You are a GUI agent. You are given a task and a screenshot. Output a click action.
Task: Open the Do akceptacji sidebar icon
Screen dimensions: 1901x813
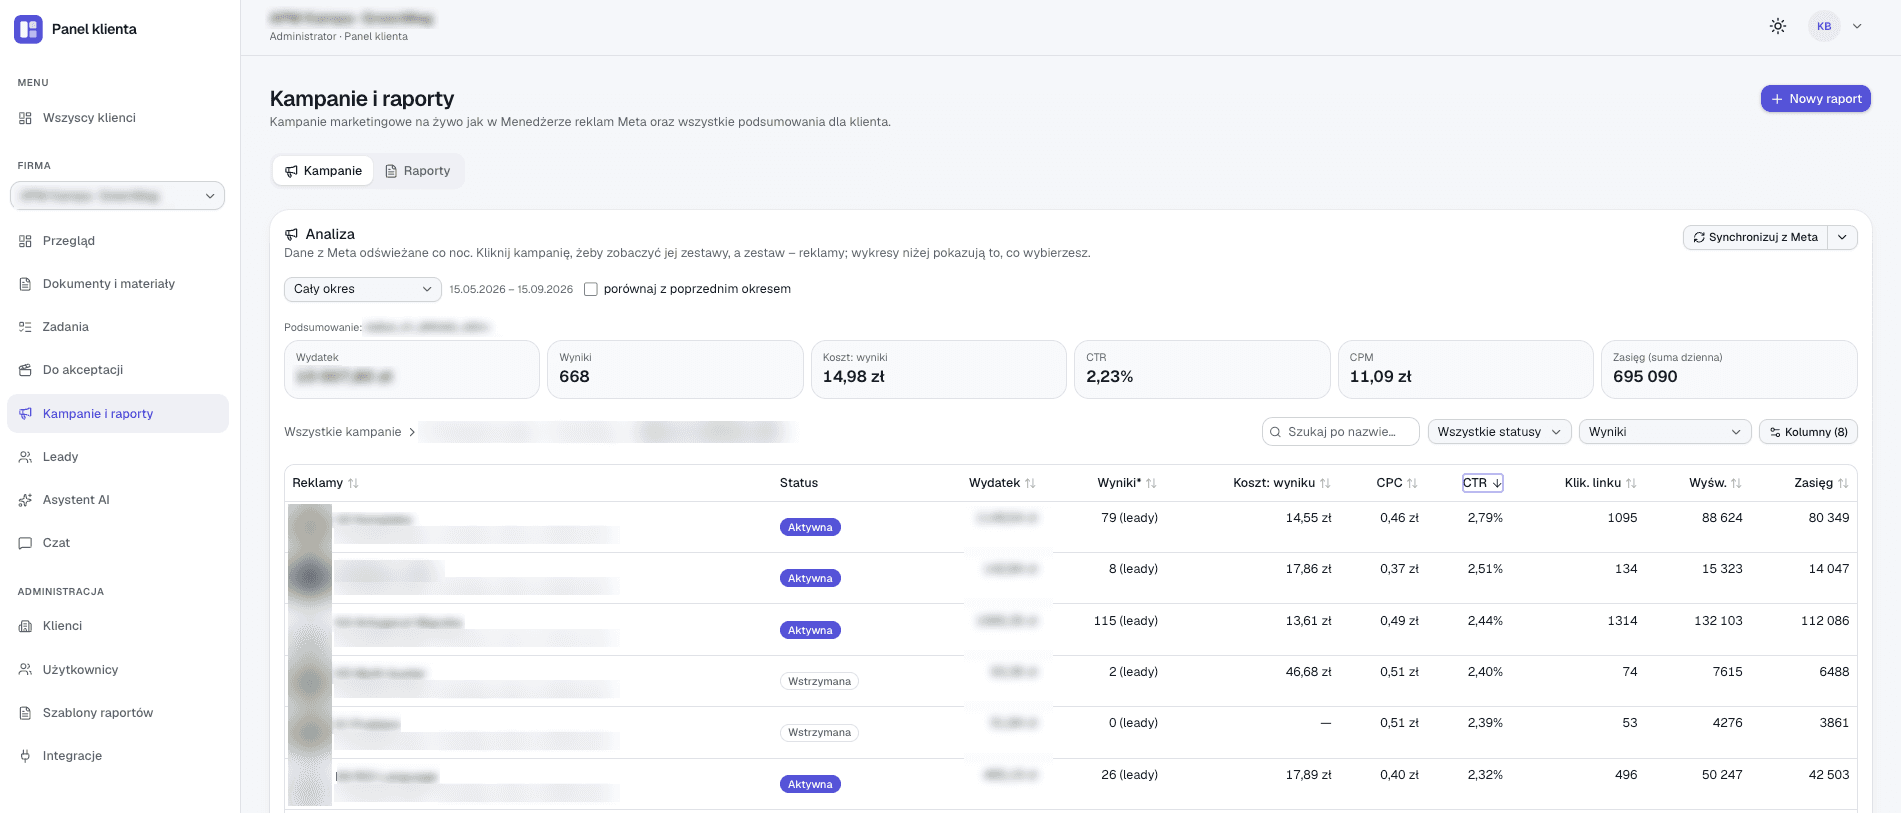pyautogui.click(x=25, y=370)
